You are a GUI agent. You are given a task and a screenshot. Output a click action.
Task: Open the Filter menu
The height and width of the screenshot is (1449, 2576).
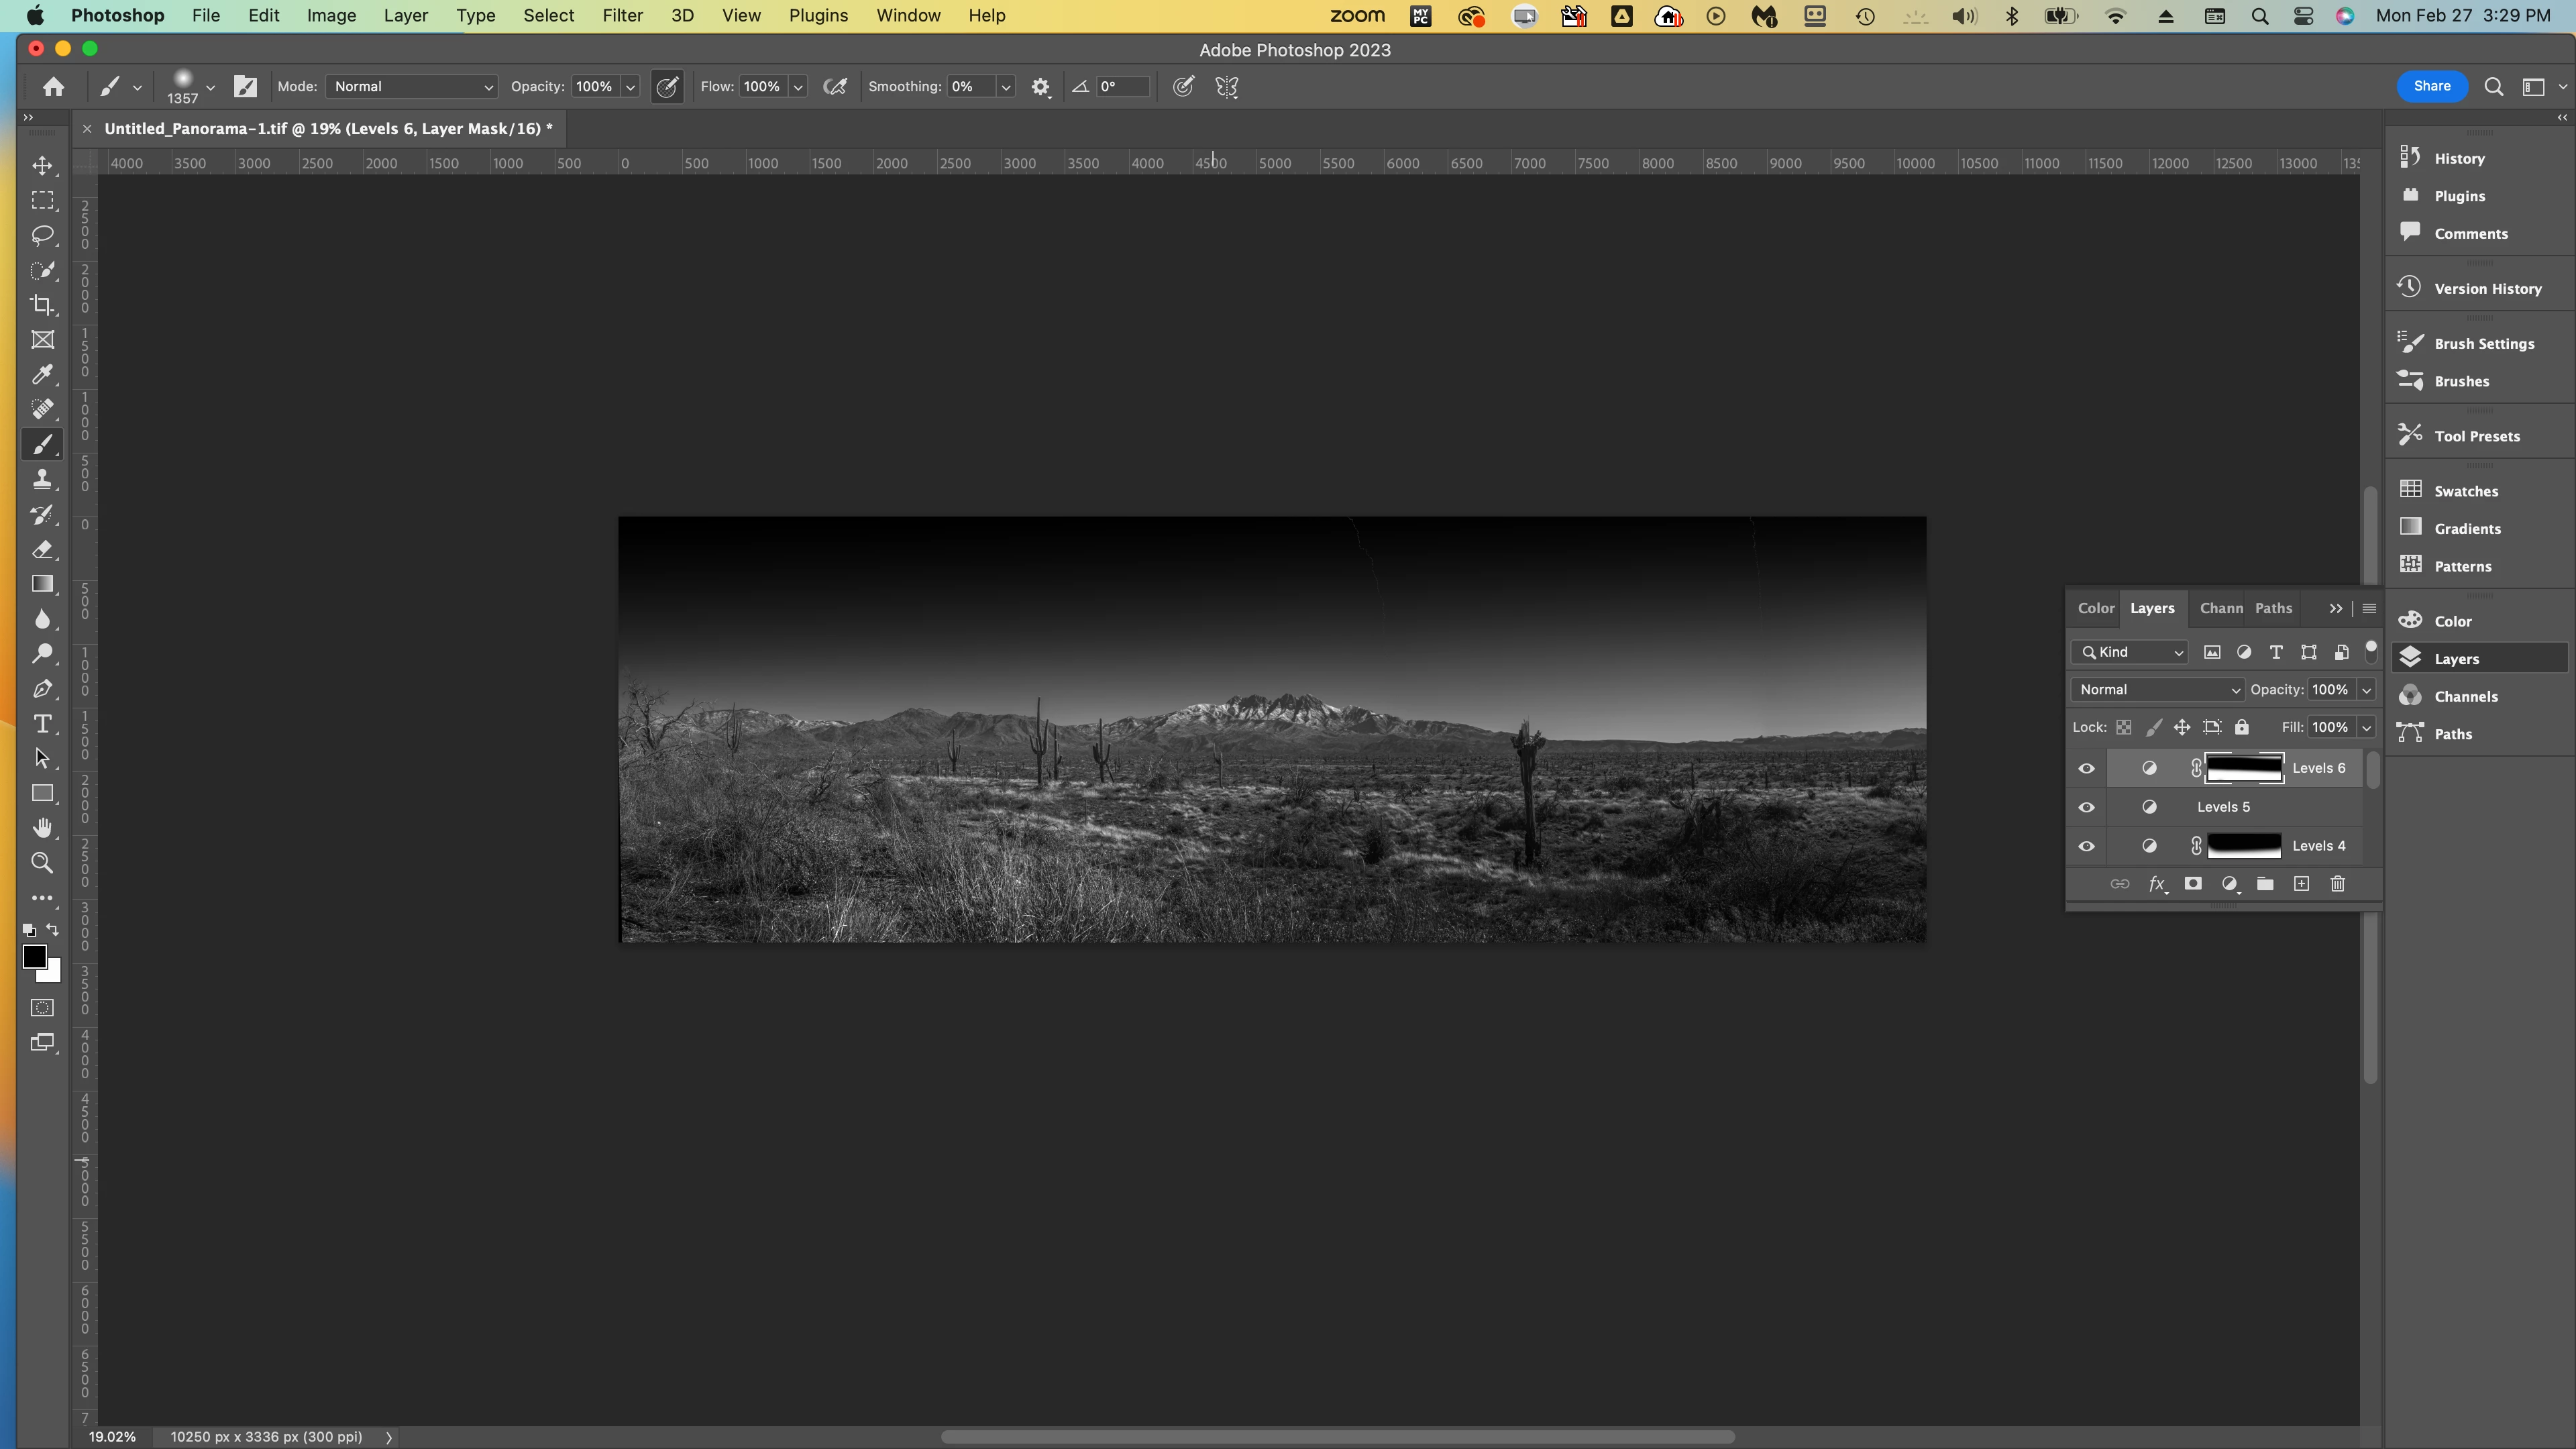pos(622,16)
